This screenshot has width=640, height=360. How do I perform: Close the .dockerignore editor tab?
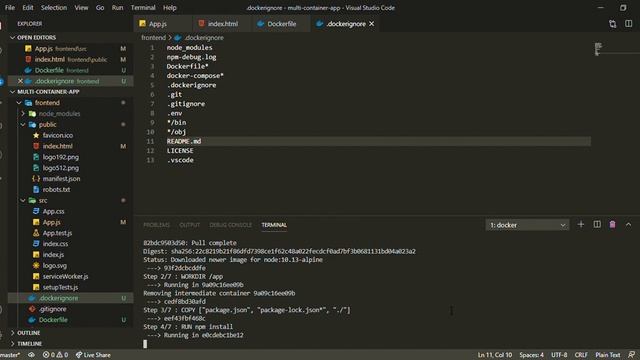point(371,24)
